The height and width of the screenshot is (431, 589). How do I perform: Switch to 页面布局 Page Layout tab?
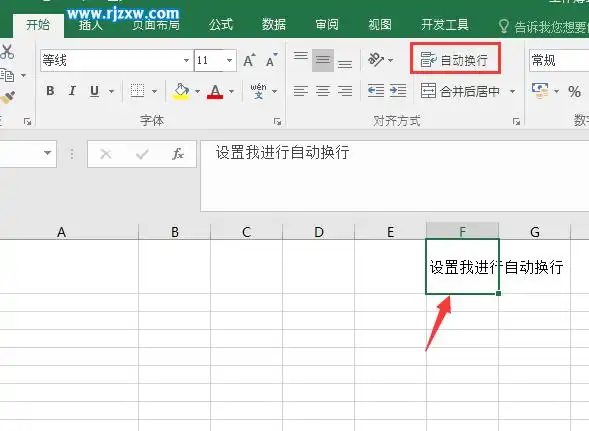pyautogui.click(x=156, y=25)
